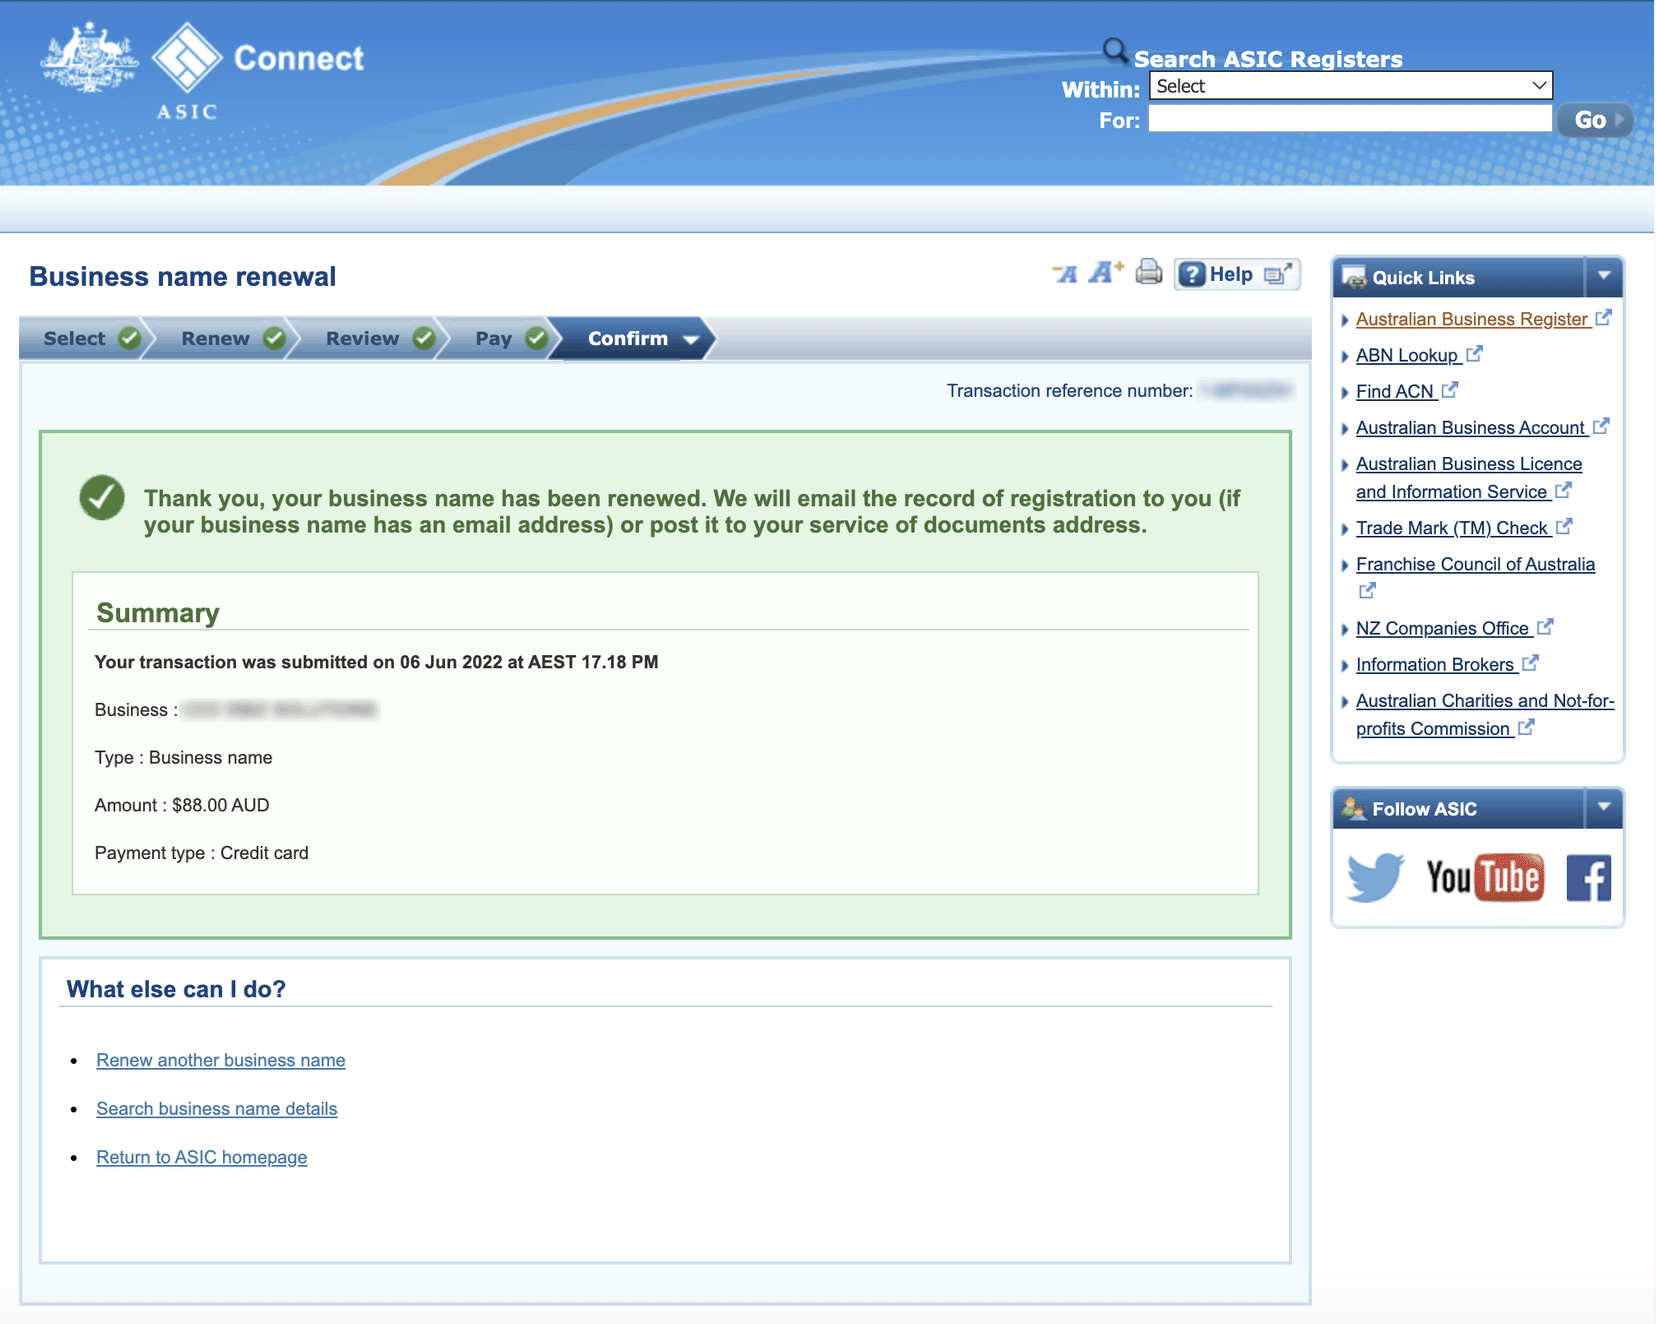The image size is (1656, 1324).
Task: Collapse the Quick Links panel
Action: click(1604, 277)
